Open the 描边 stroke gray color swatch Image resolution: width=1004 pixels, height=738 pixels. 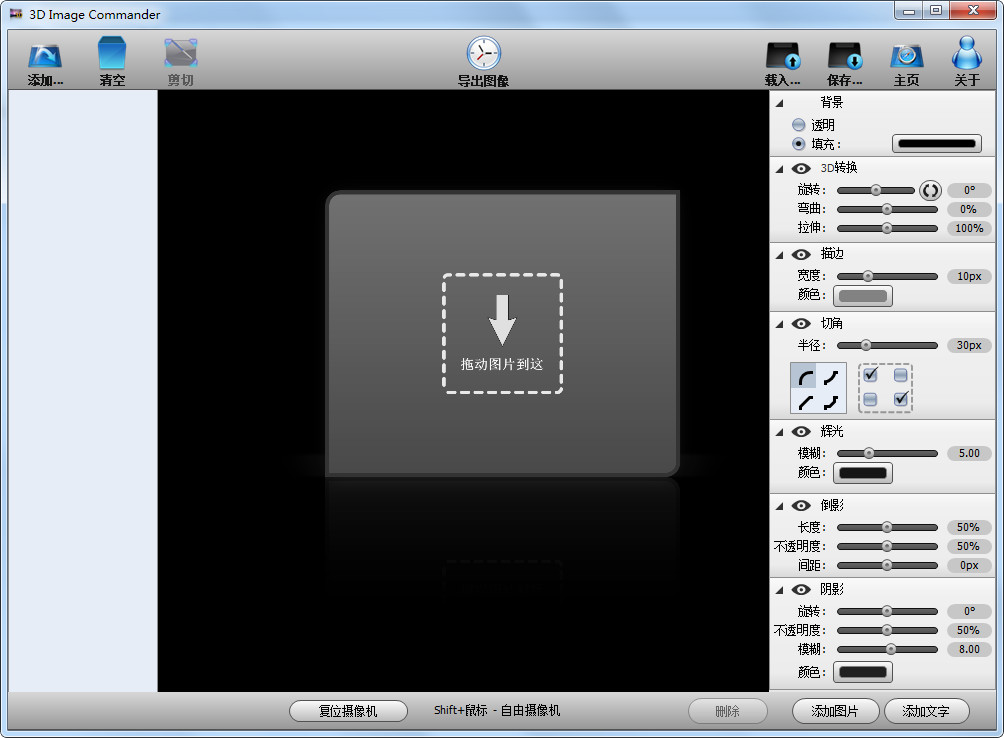[x=862, y=296]
